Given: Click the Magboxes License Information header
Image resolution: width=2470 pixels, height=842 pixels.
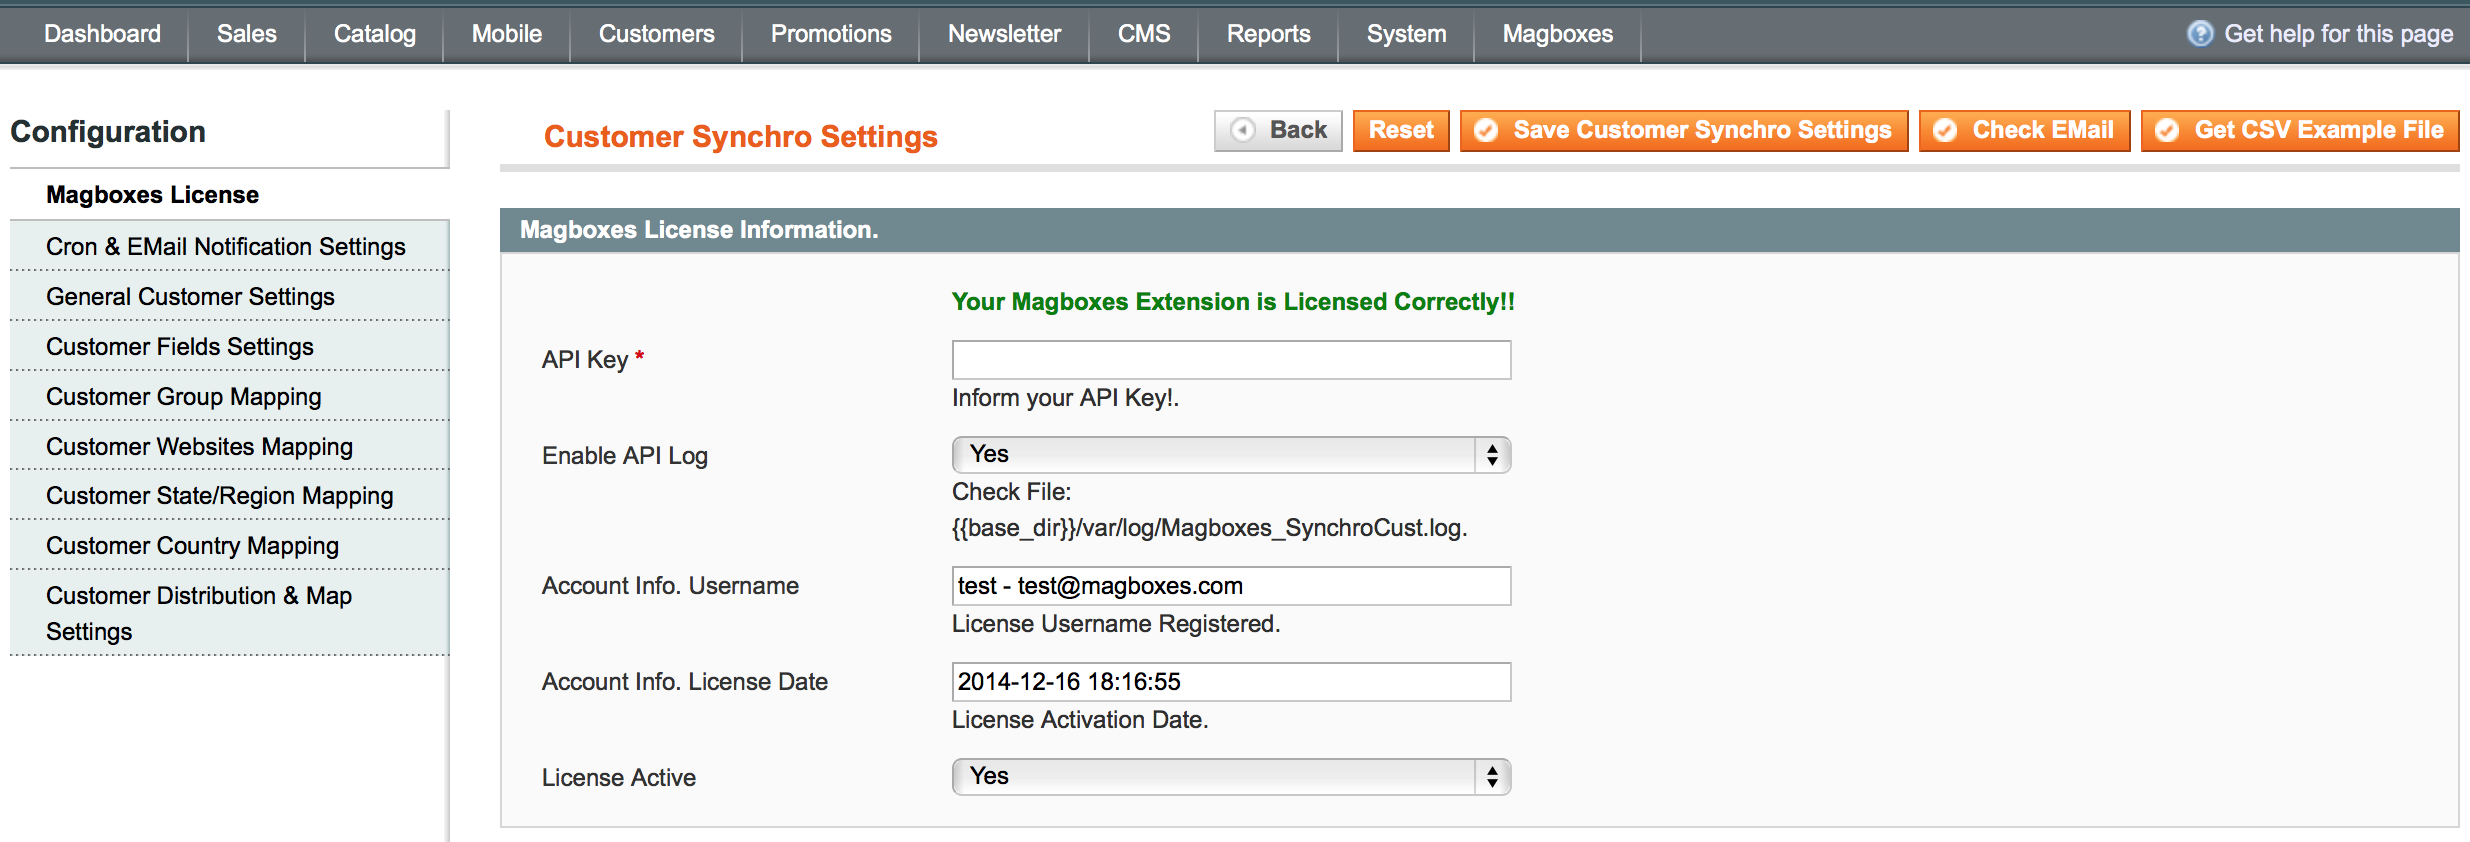Looking at the screenshot, I should (x=1479, y=230).
